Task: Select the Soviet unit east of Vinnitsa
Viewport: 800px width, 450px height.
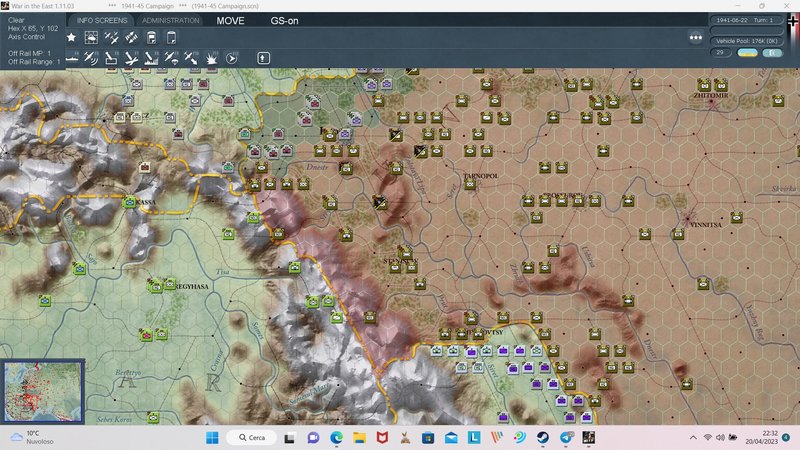Action: point(736,218)
